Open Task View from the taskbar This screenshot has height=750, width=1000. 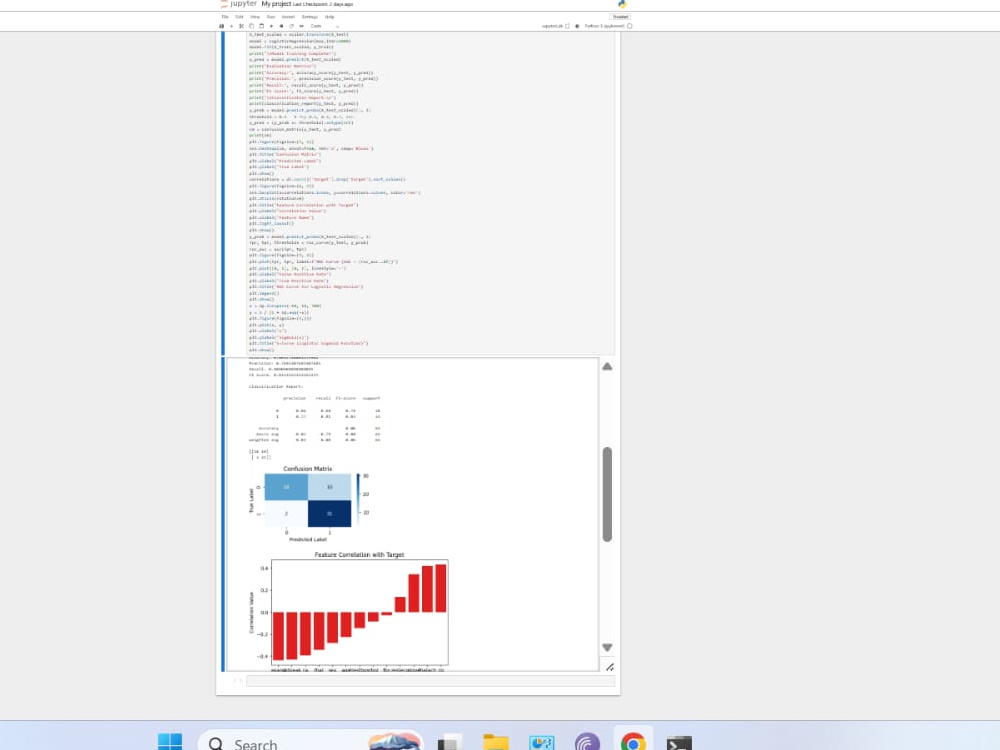click(450, 742)
